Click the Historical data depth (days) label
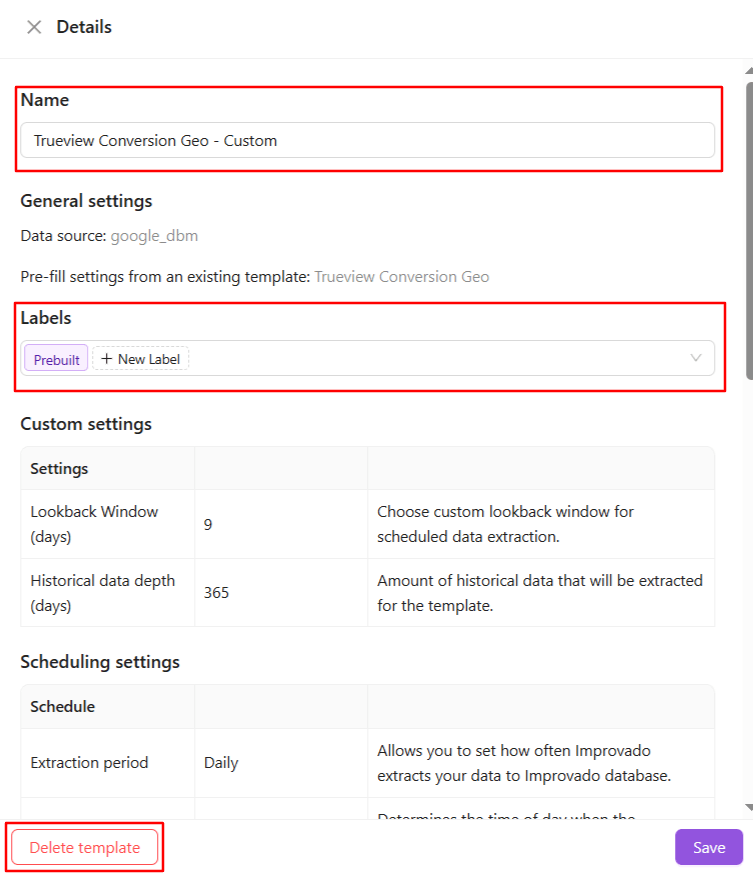Screen dimensions: 753x874 (x=103, y=593)
